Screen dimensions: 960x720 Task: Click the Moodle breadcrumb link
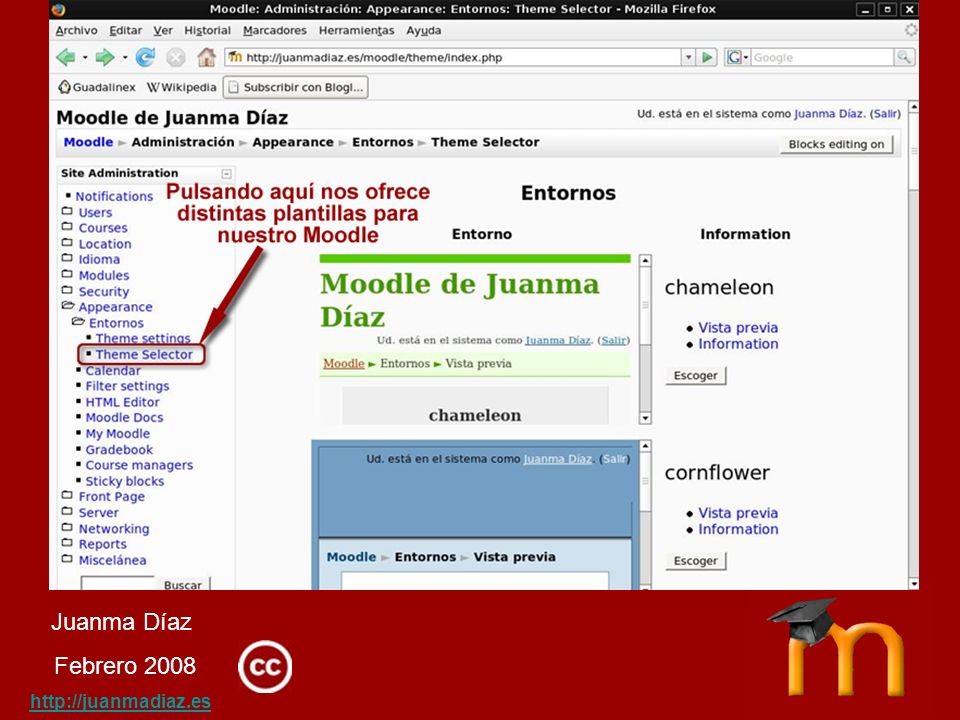(88, 142)
